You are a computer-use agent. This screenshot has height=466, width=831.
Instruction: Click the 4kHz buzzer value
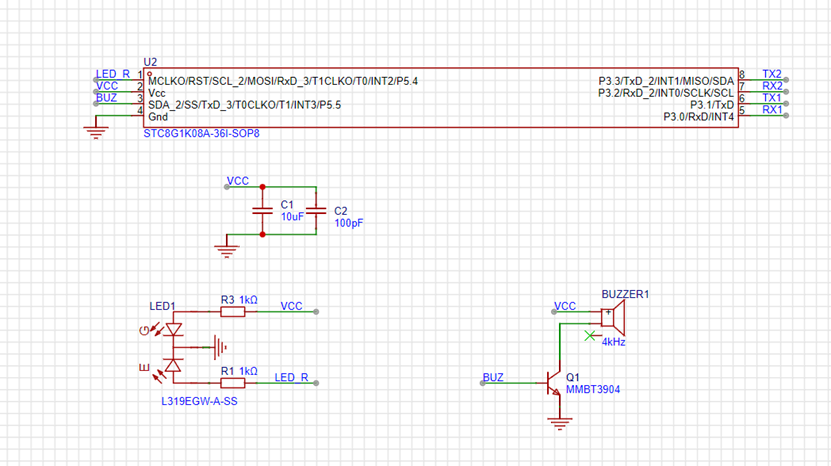tap(613, 342)
